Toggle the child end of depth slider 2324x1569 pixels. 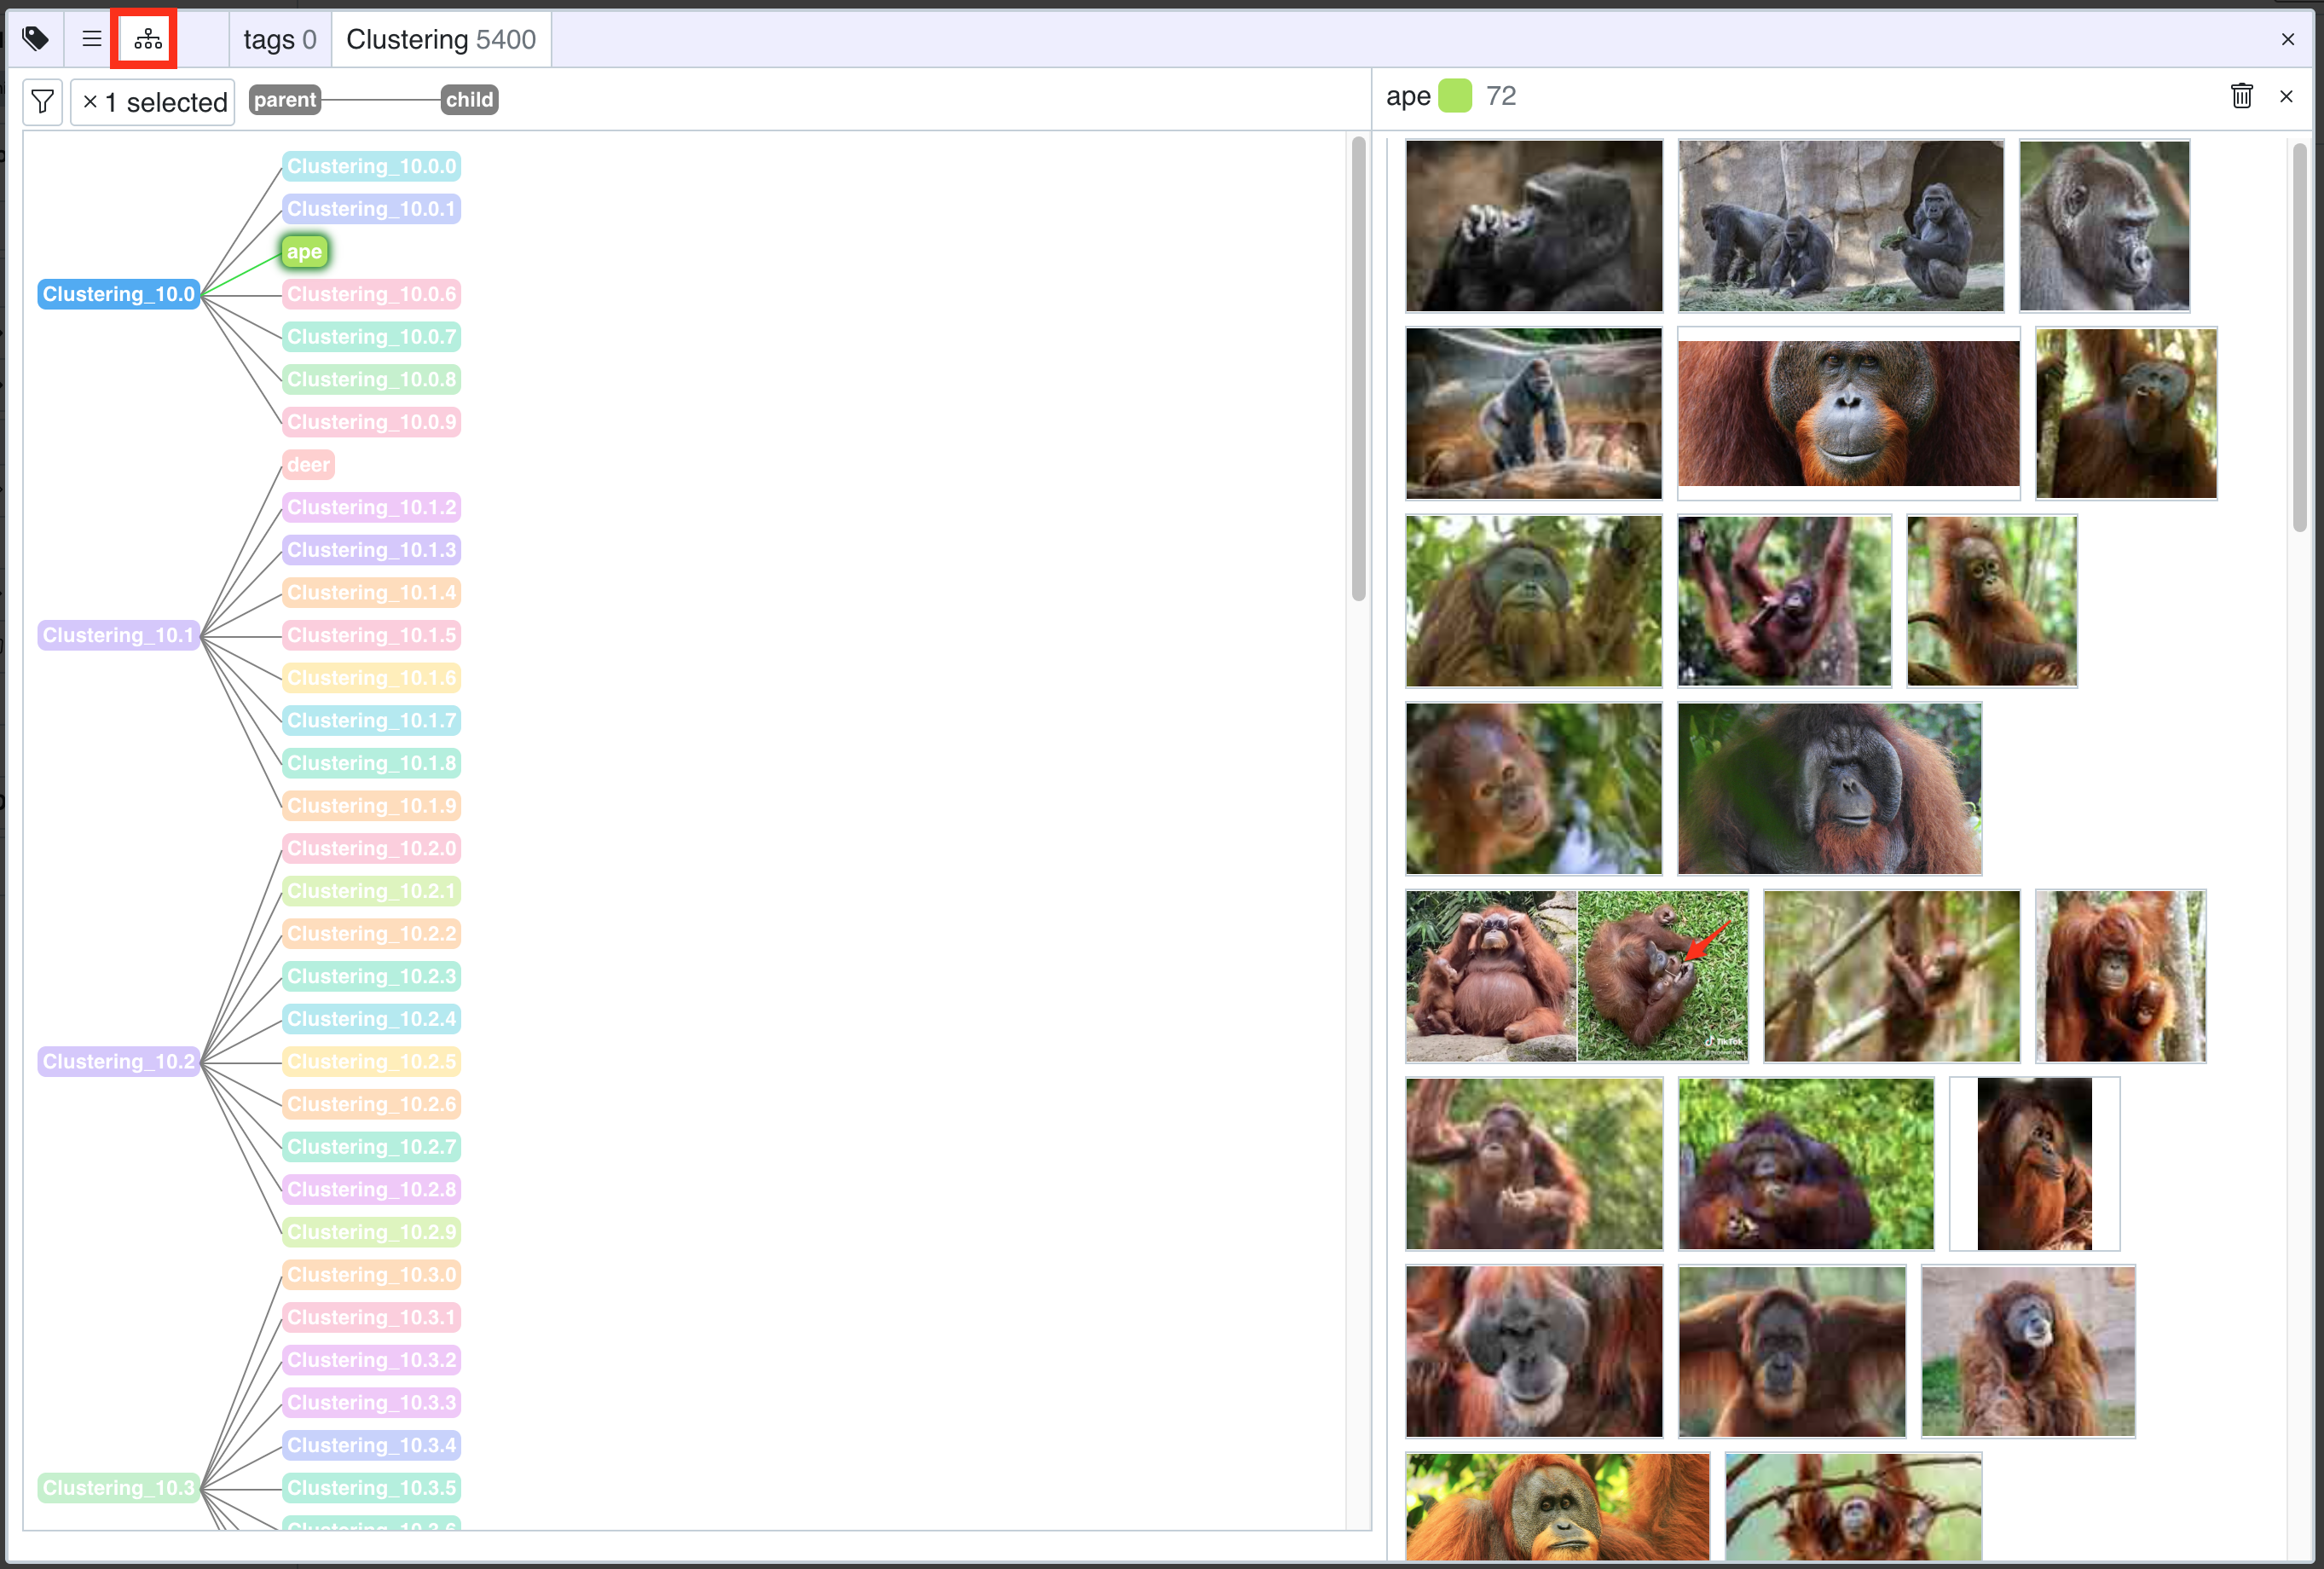(469, 100)
